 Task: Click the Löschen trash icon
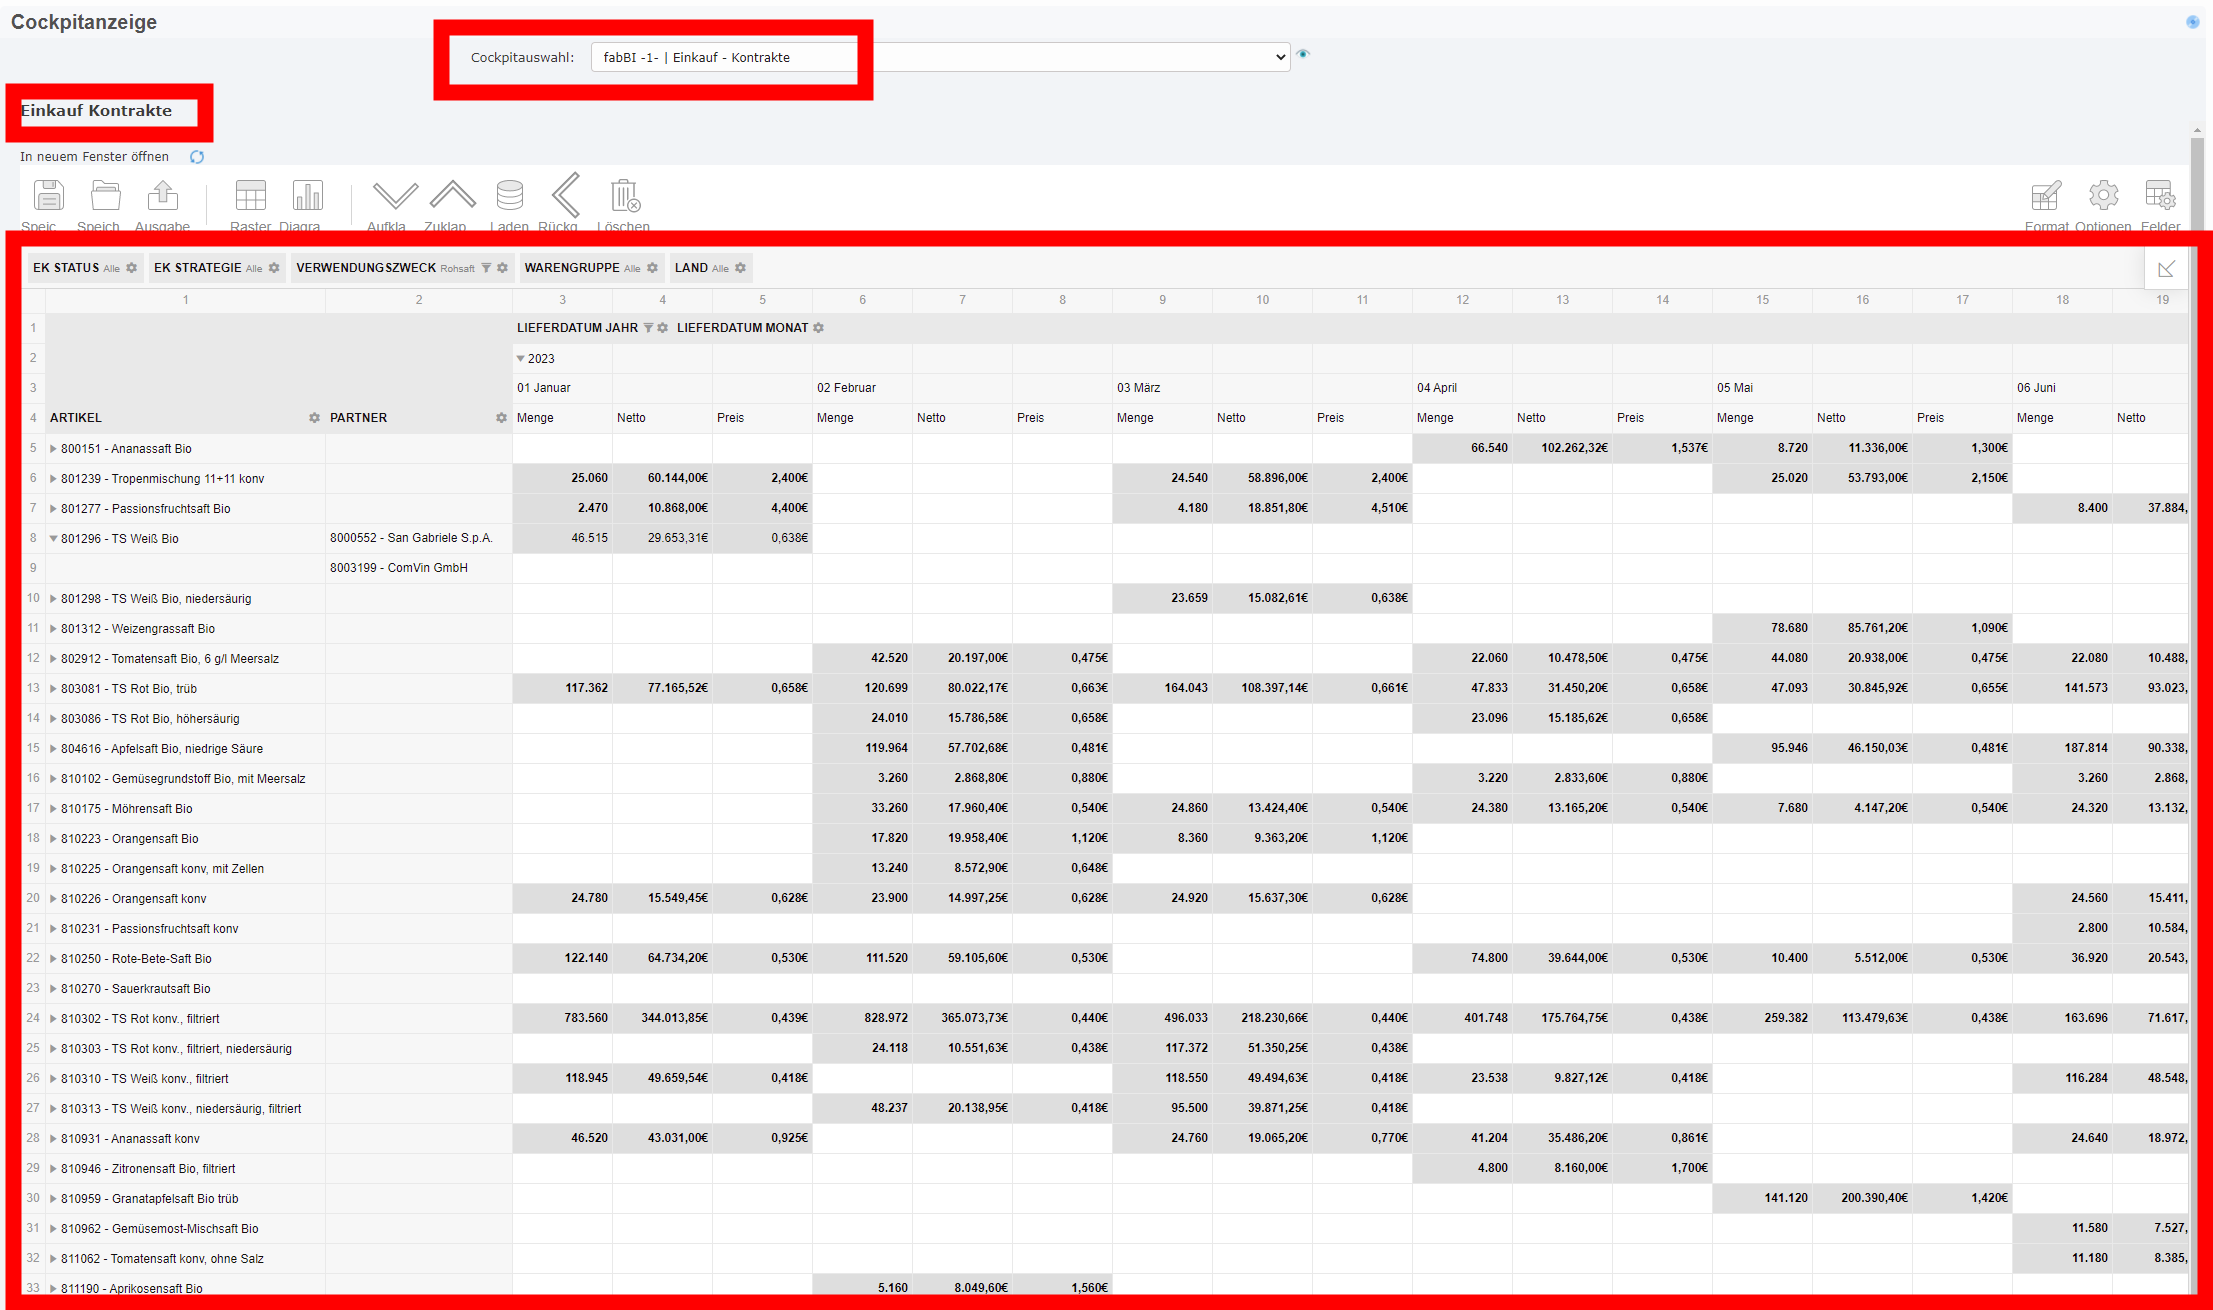[x=624, y=196]
